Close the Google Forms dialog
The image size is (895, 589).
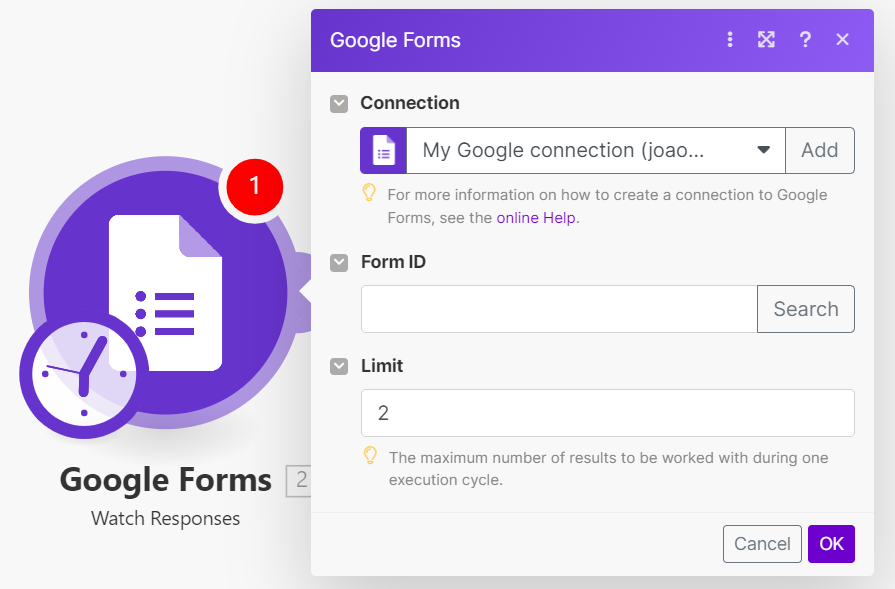pos(842,39)
